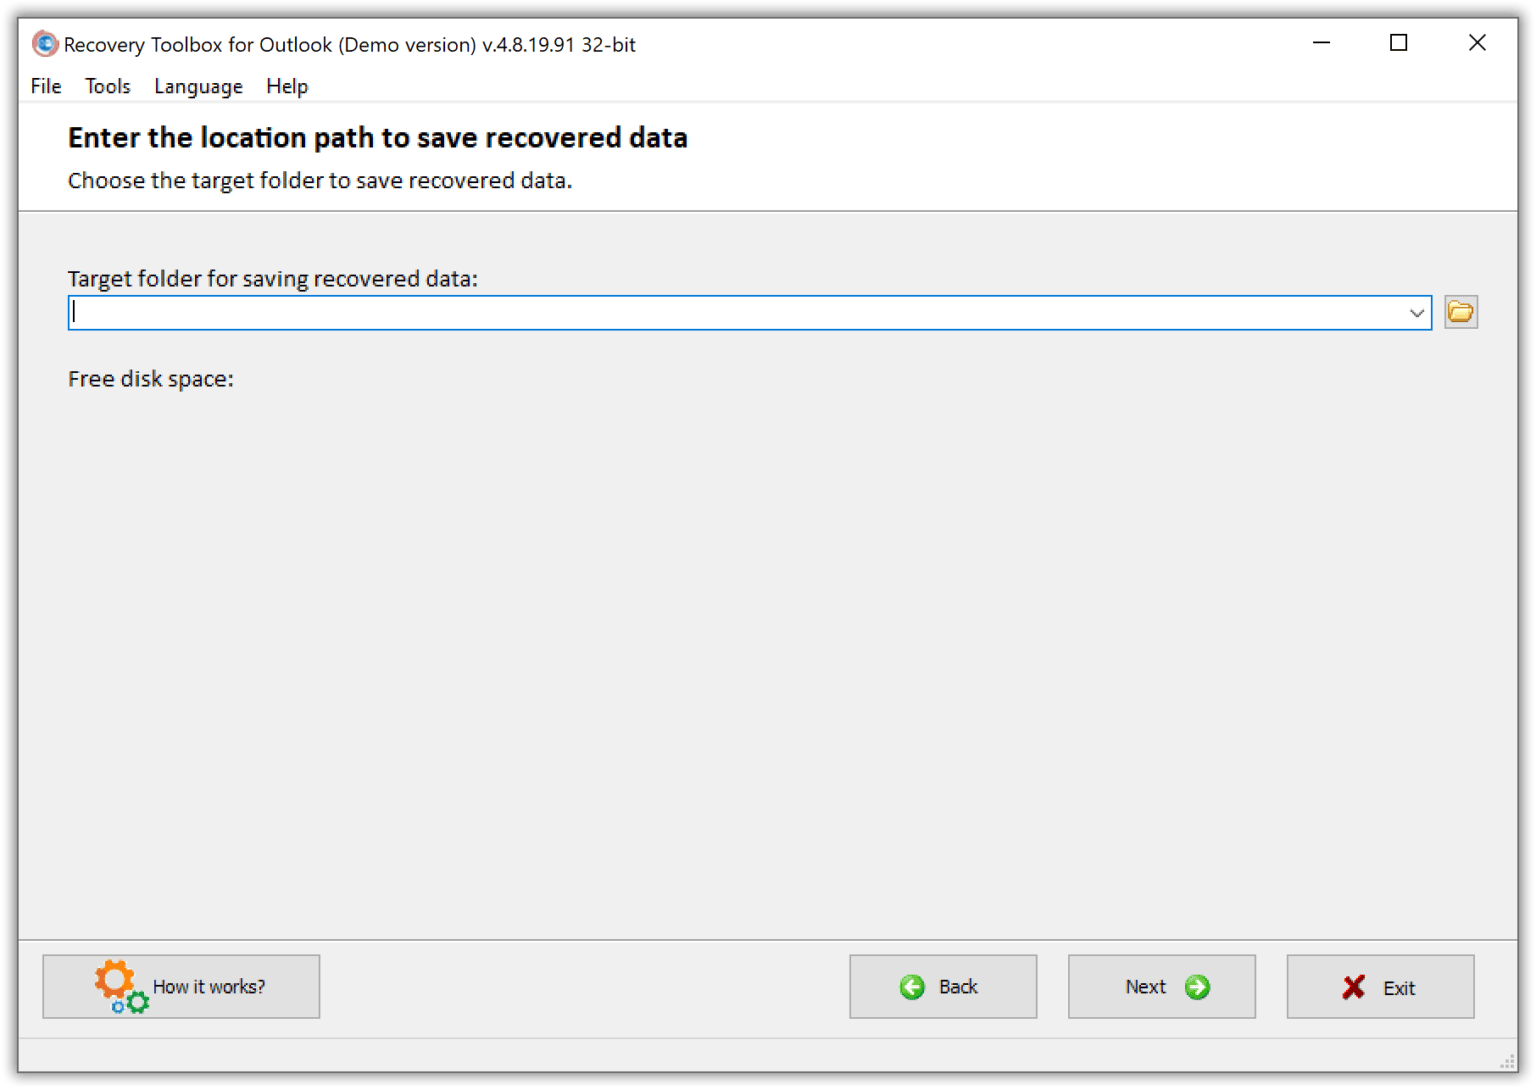Click the How it works button

pyautogui.click(x=181, y=986)
